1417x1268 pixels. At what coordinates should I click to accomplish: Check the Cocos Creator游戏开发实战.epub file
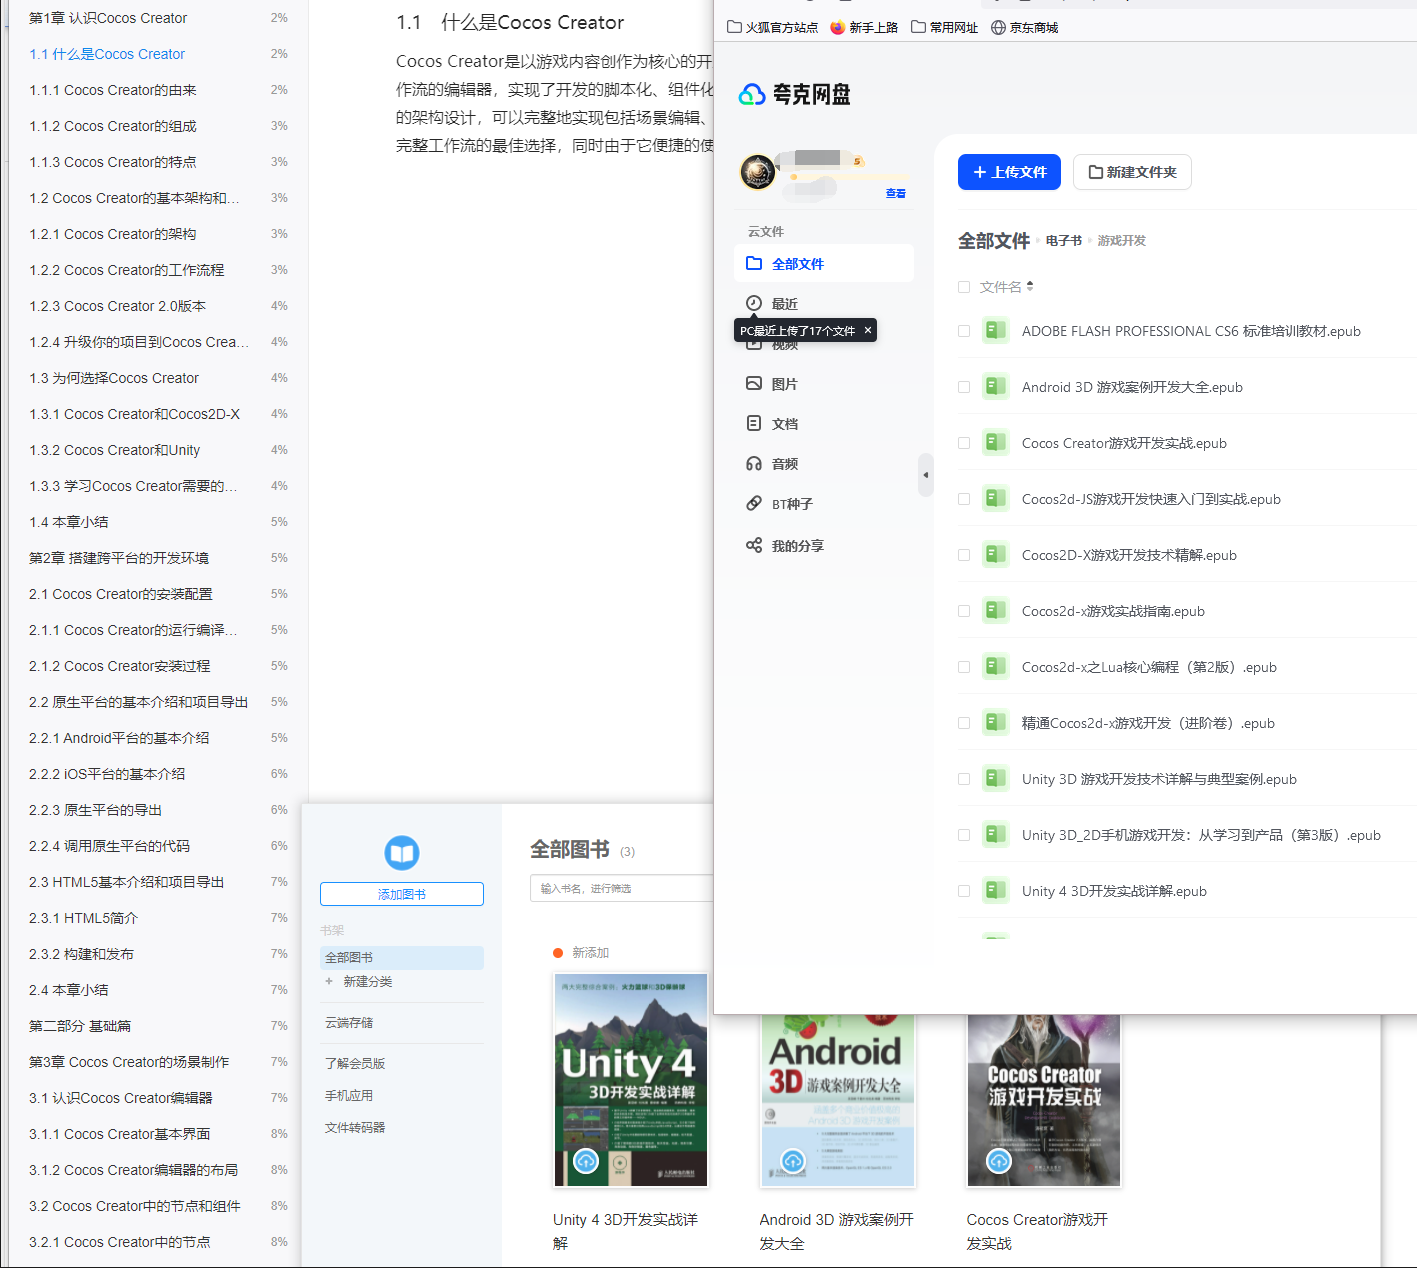click(x=964, y=443)
